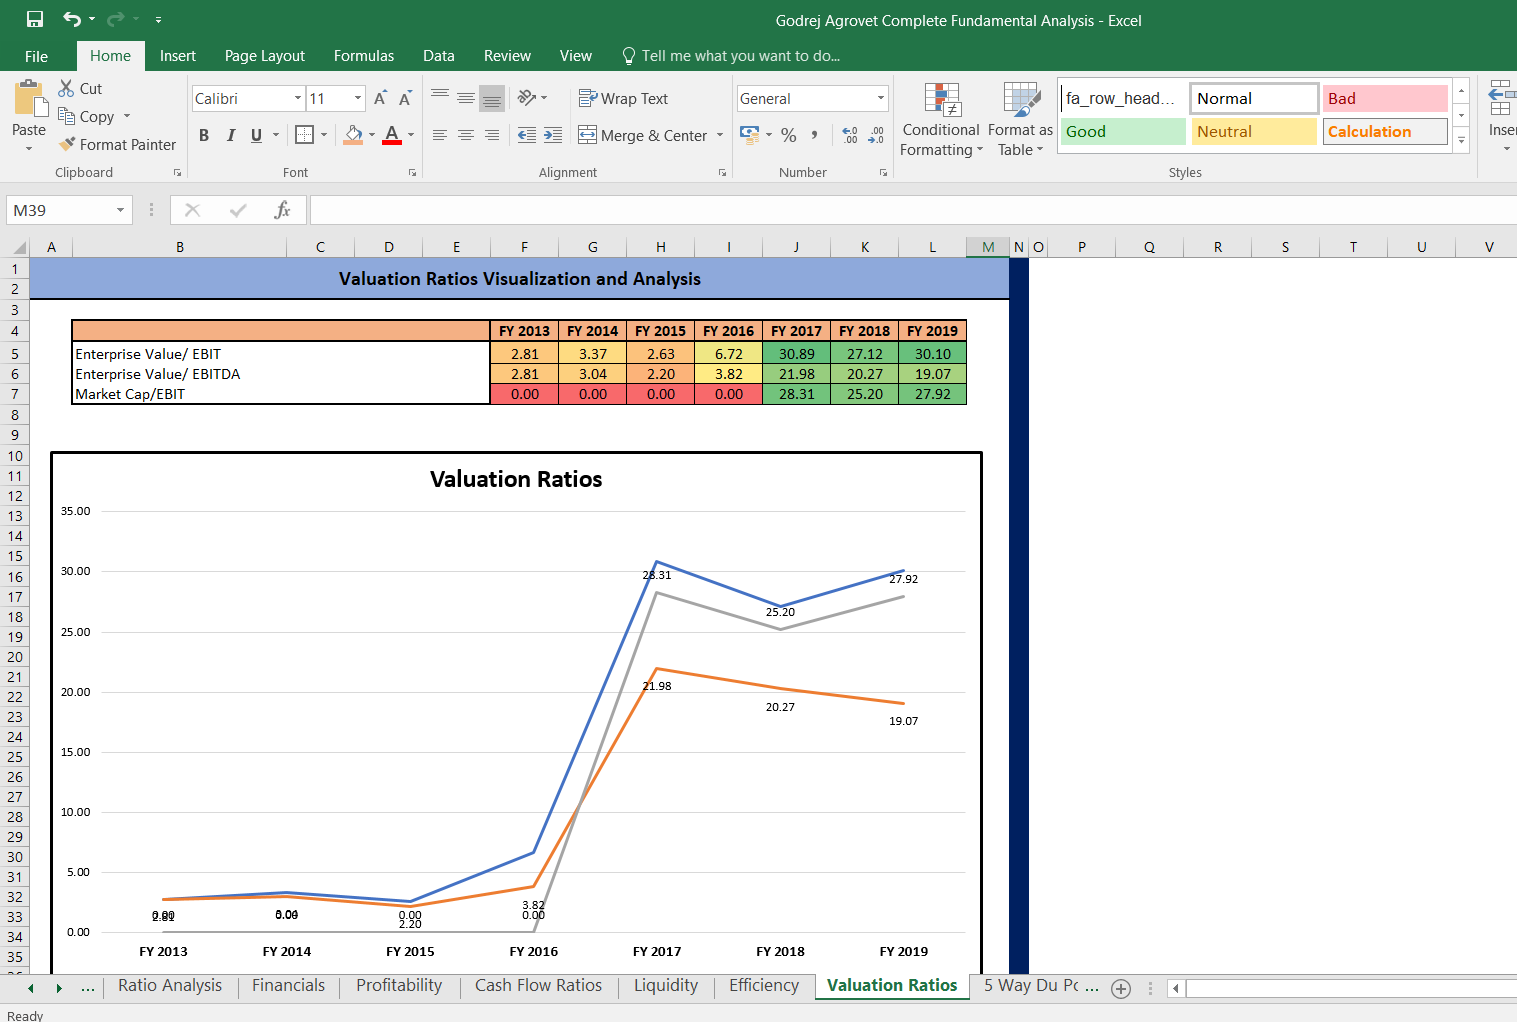Open the Number format dialog launcher
1517x1022 pixels.
pos(883,173)
